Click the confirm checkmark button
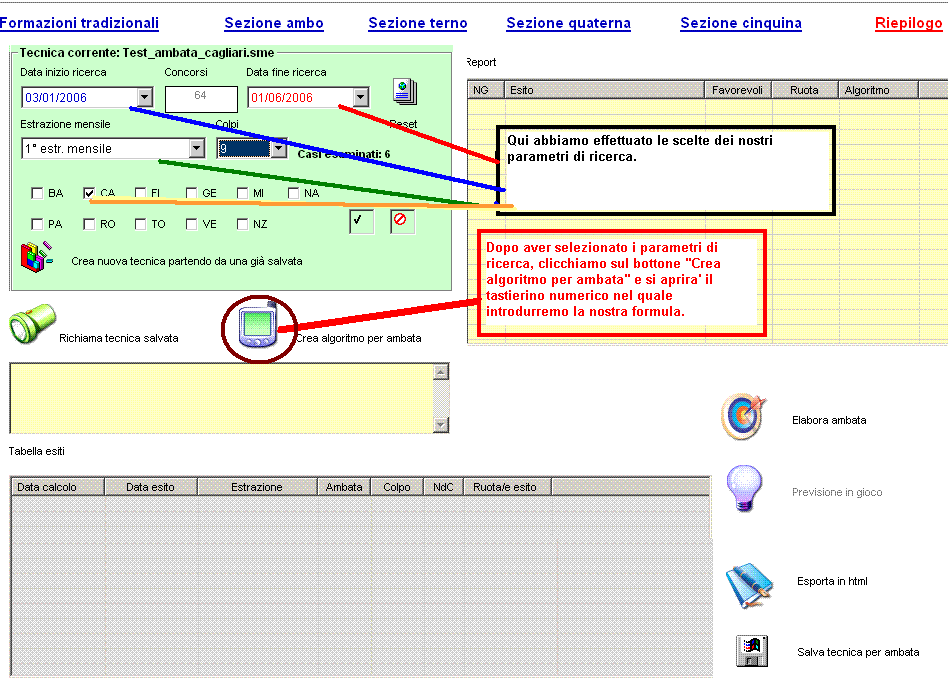The image size is (950, 678). [x=361, y=221]
